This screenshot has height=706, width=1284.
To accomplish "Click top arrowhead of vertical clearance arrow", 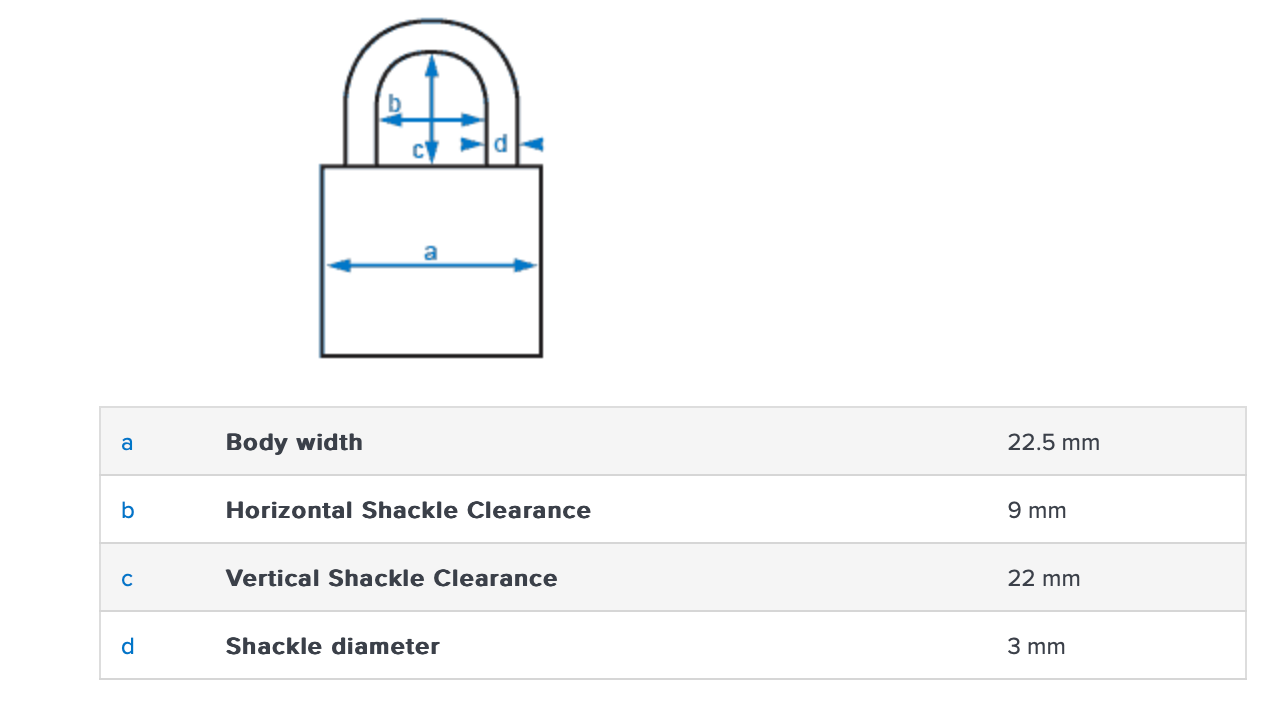I will (431, 63).
